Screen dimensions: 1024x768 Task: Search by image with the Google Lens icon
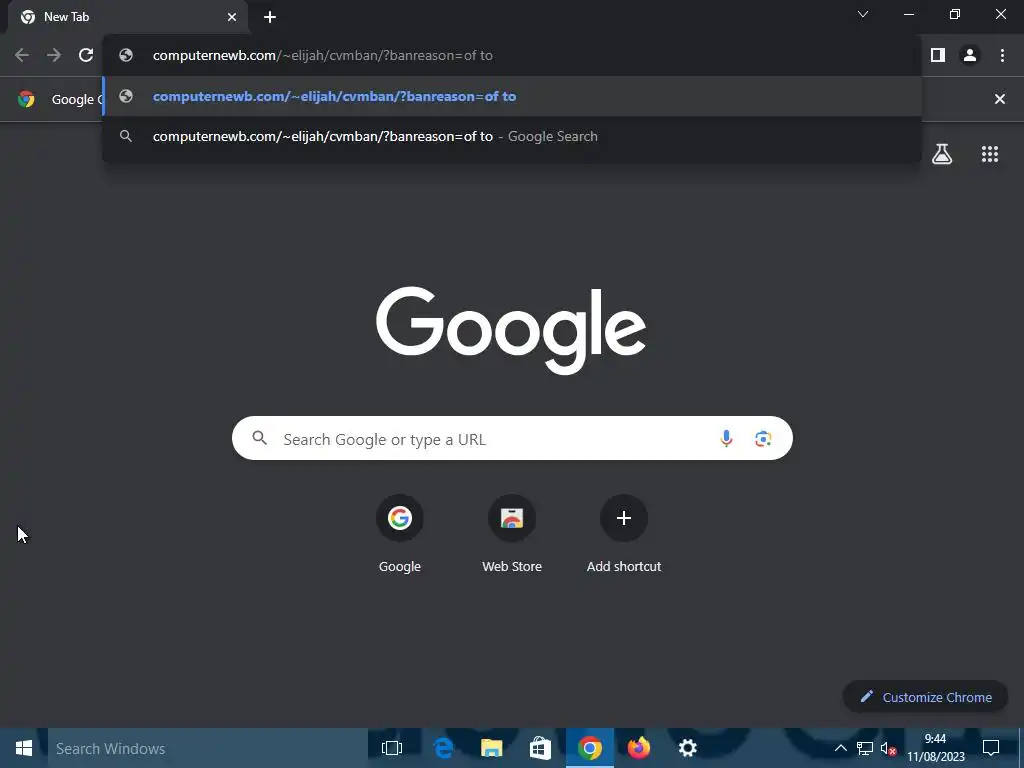pyautogui.click(x=763, y=439)
